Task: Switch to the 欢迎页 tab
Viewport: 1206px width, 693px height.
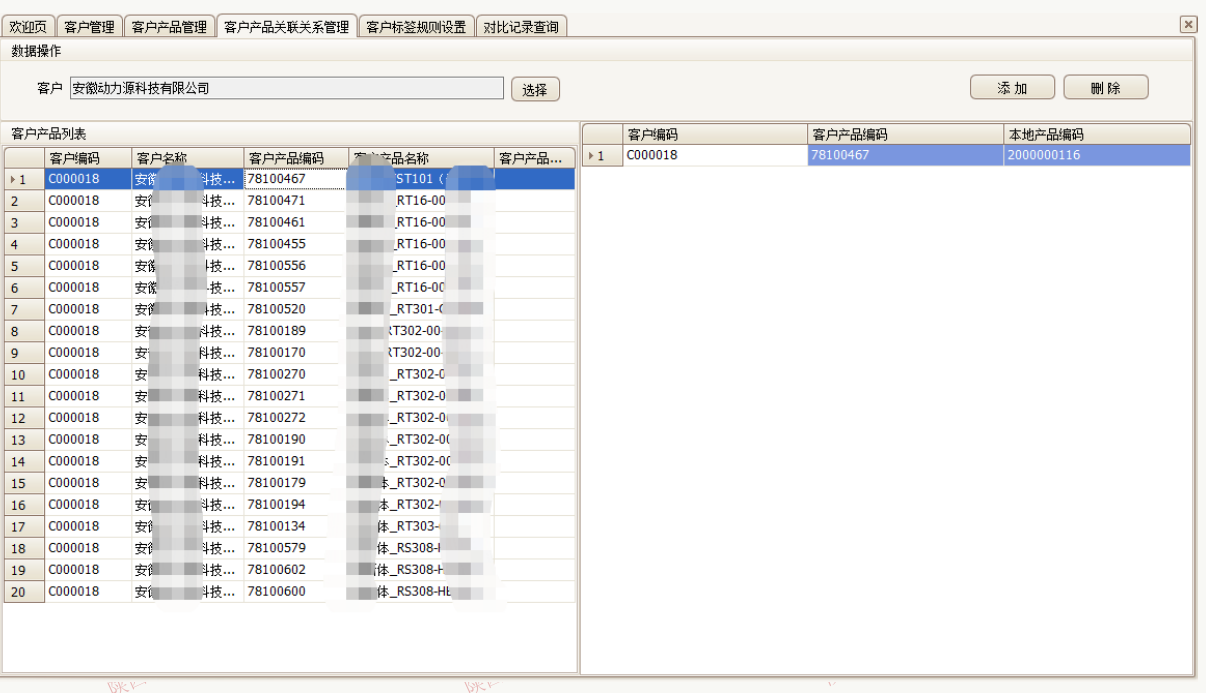Action: (28, 27)
